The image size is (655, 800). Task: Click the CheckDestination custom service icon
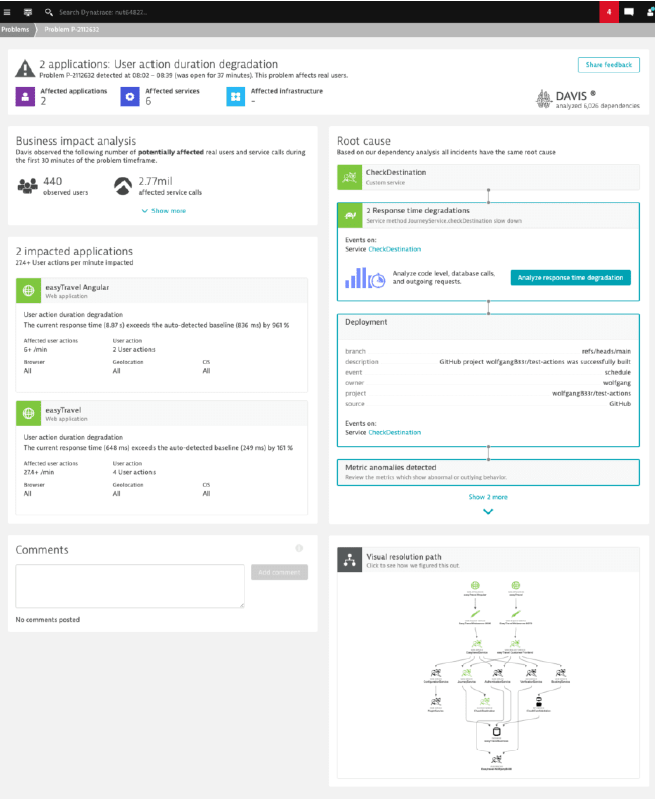pos(349,177)
